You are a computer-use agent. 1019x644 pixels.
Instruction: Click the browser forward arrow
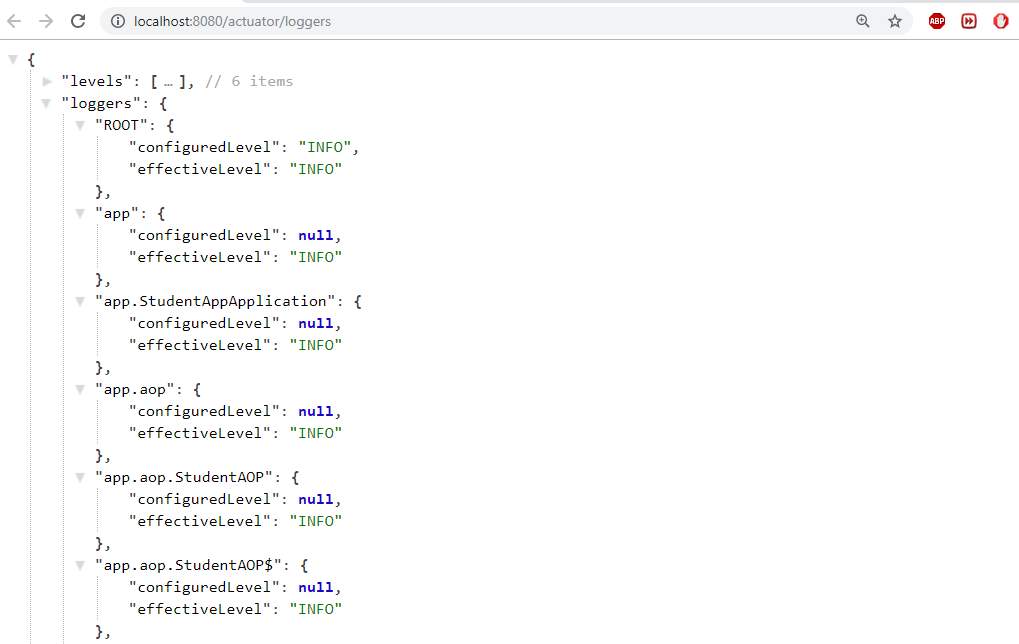pyautogui.click(x=45, y=21)
